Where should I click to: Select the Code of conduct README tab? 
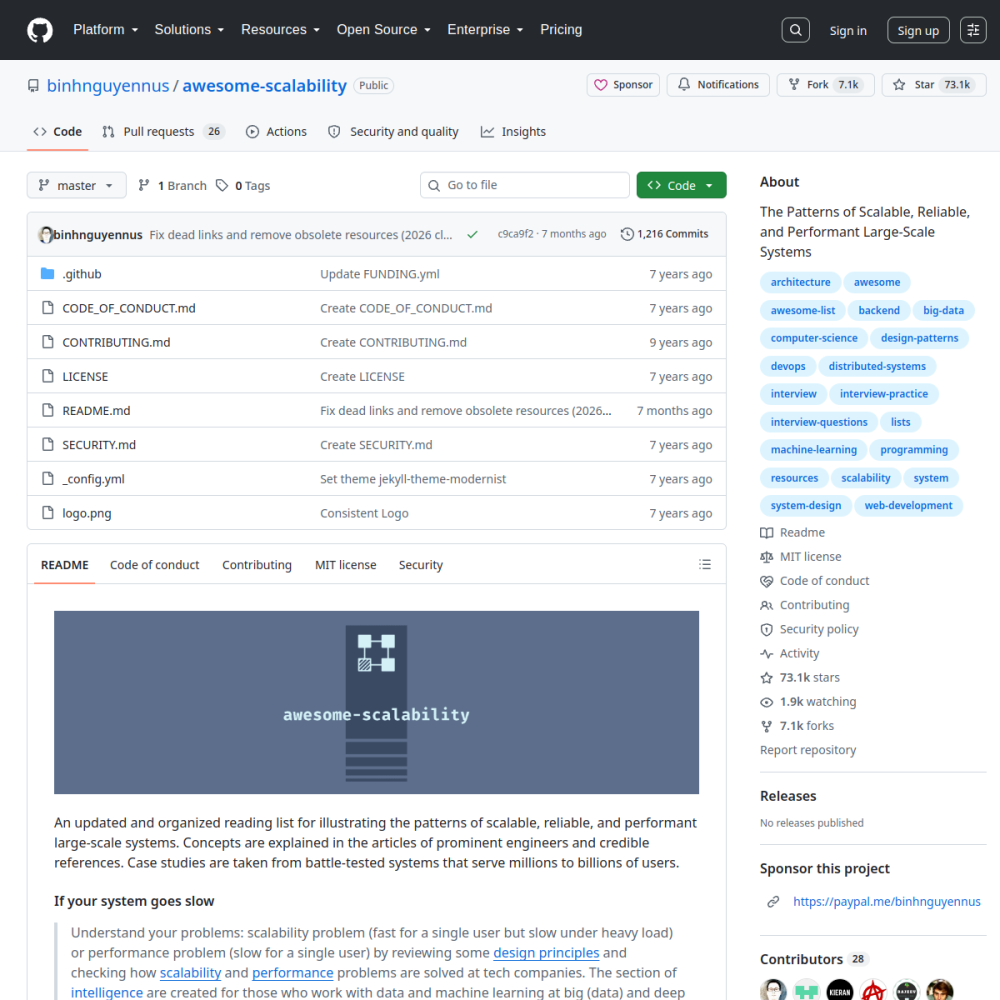[154, 565]
